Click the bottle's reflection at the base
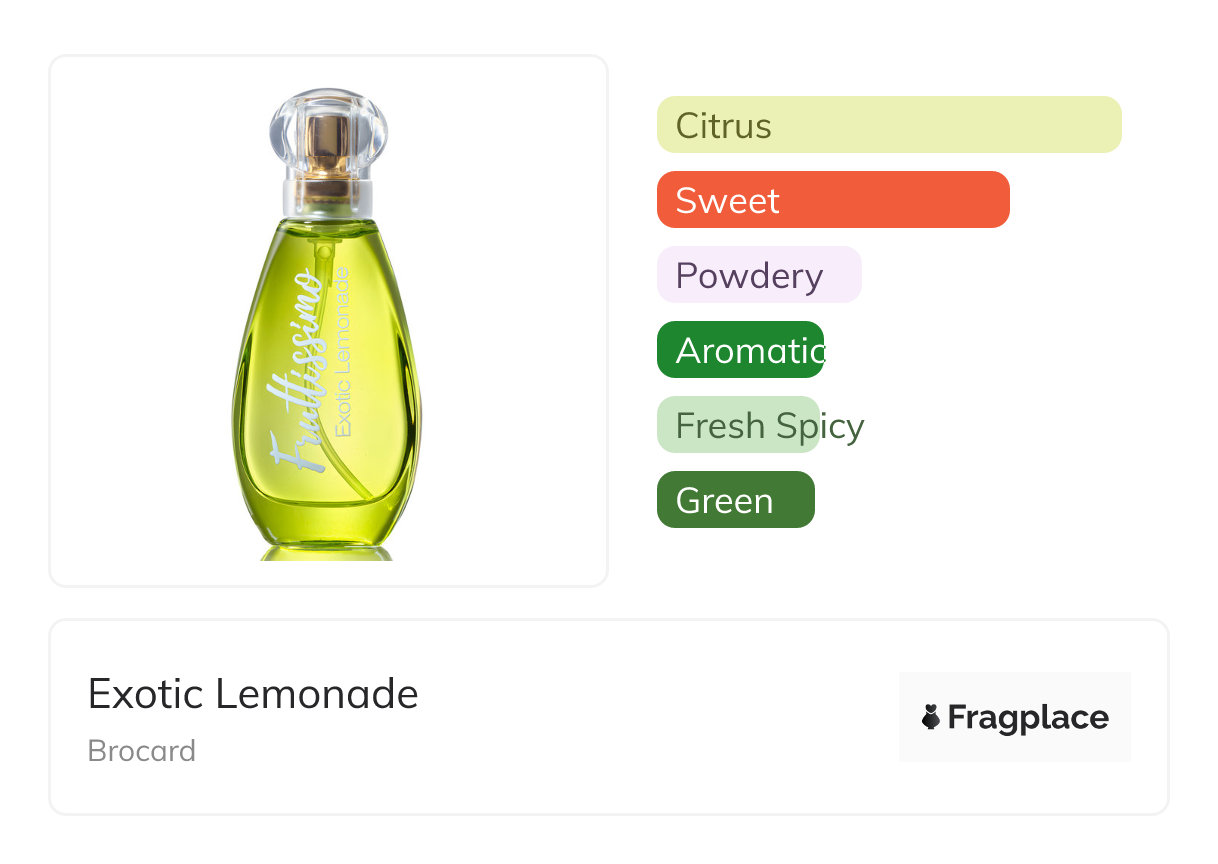Screen dimensions: 1218x864 point(327,552)
